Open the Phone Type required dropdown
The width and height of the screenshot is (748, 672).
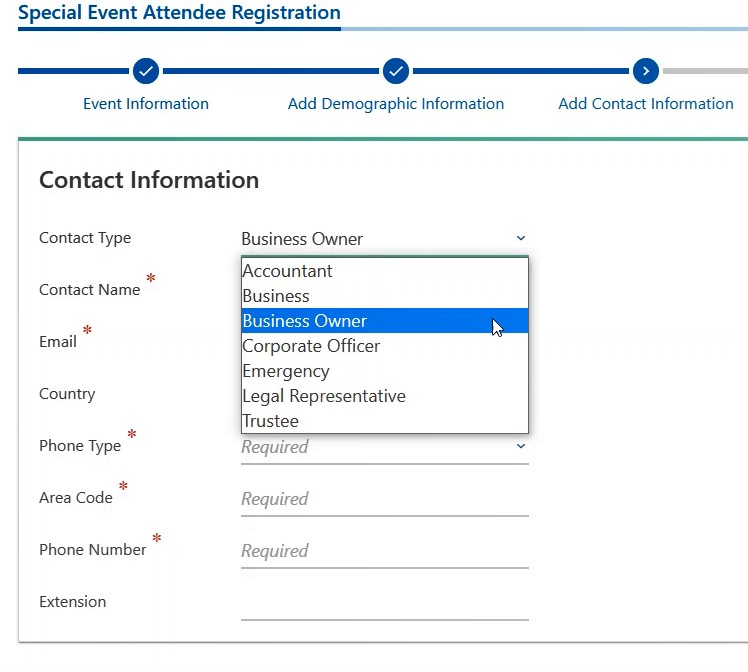coord(384,447)
